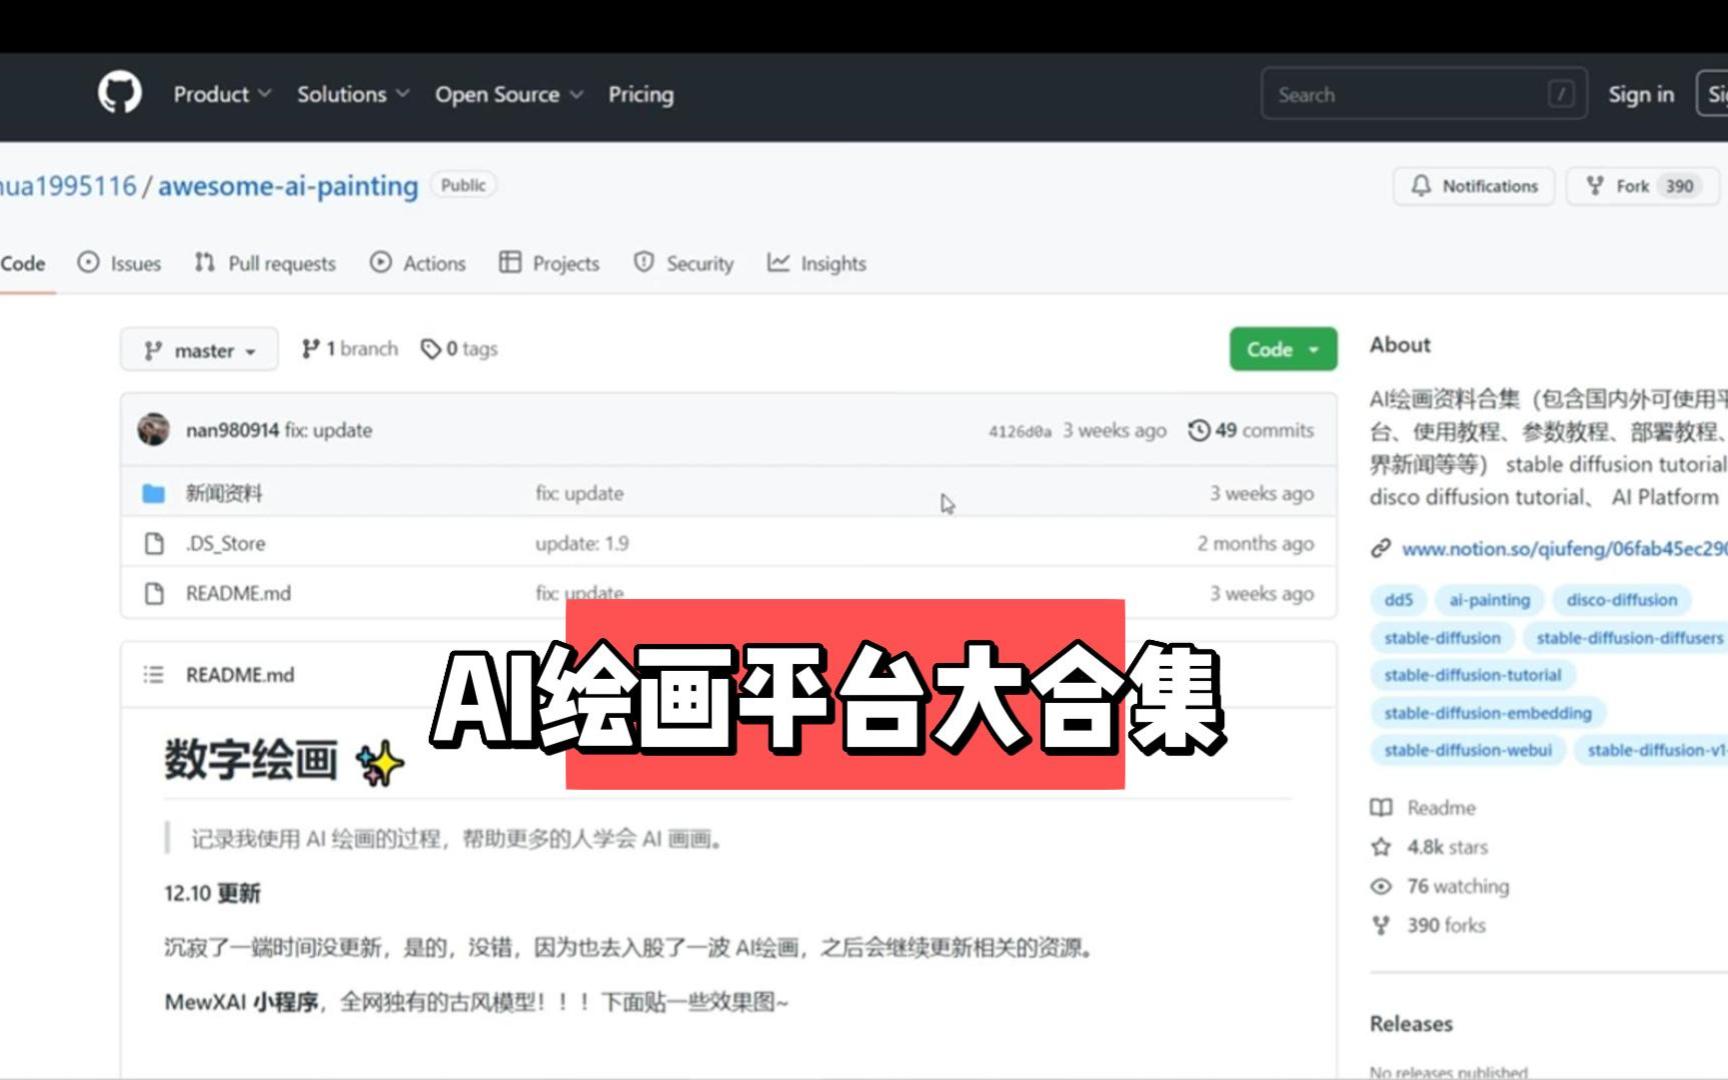Open the notion.so link in About
Screen dimensions: 1728x1080
tap(1563, 548)
